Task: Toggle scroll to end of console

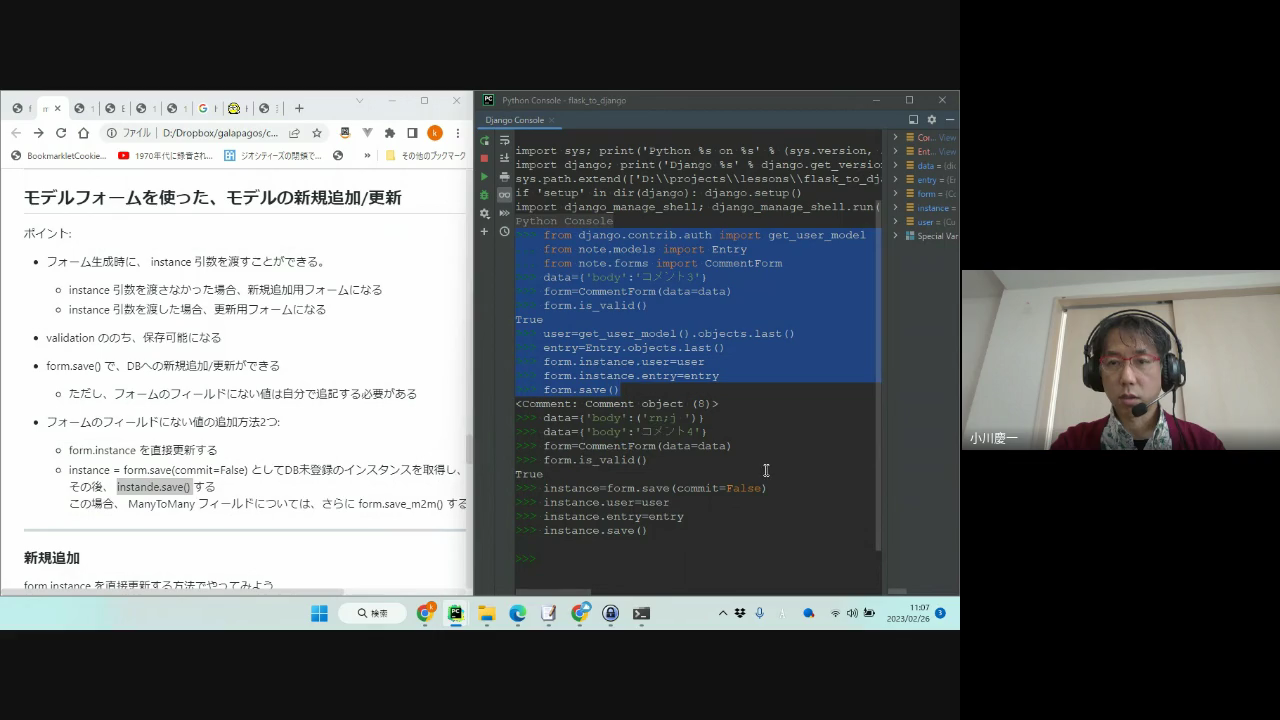Action: click(505, 158)
